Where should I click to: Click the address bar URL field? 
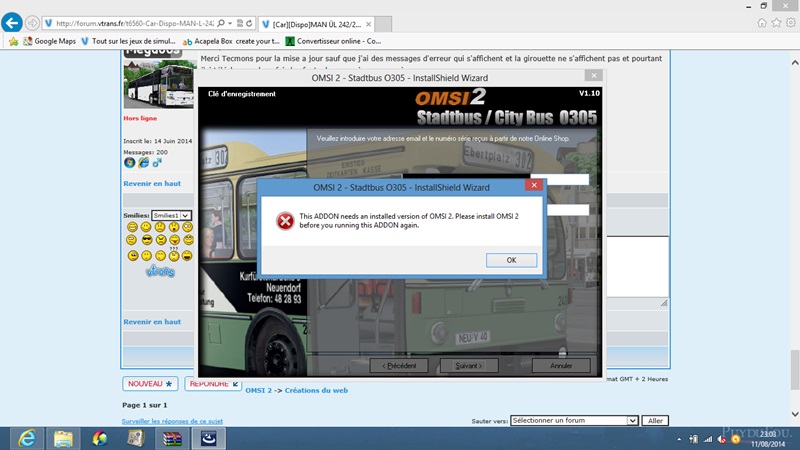pos(134,23)
